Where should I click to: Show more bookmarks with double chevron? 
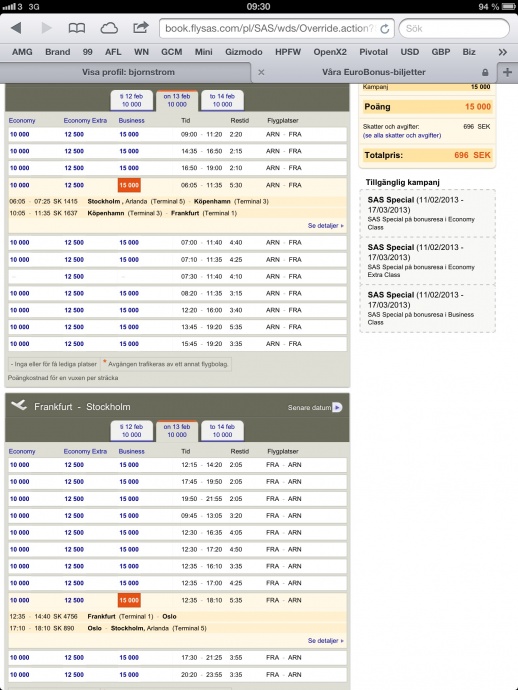pos(503,52)
